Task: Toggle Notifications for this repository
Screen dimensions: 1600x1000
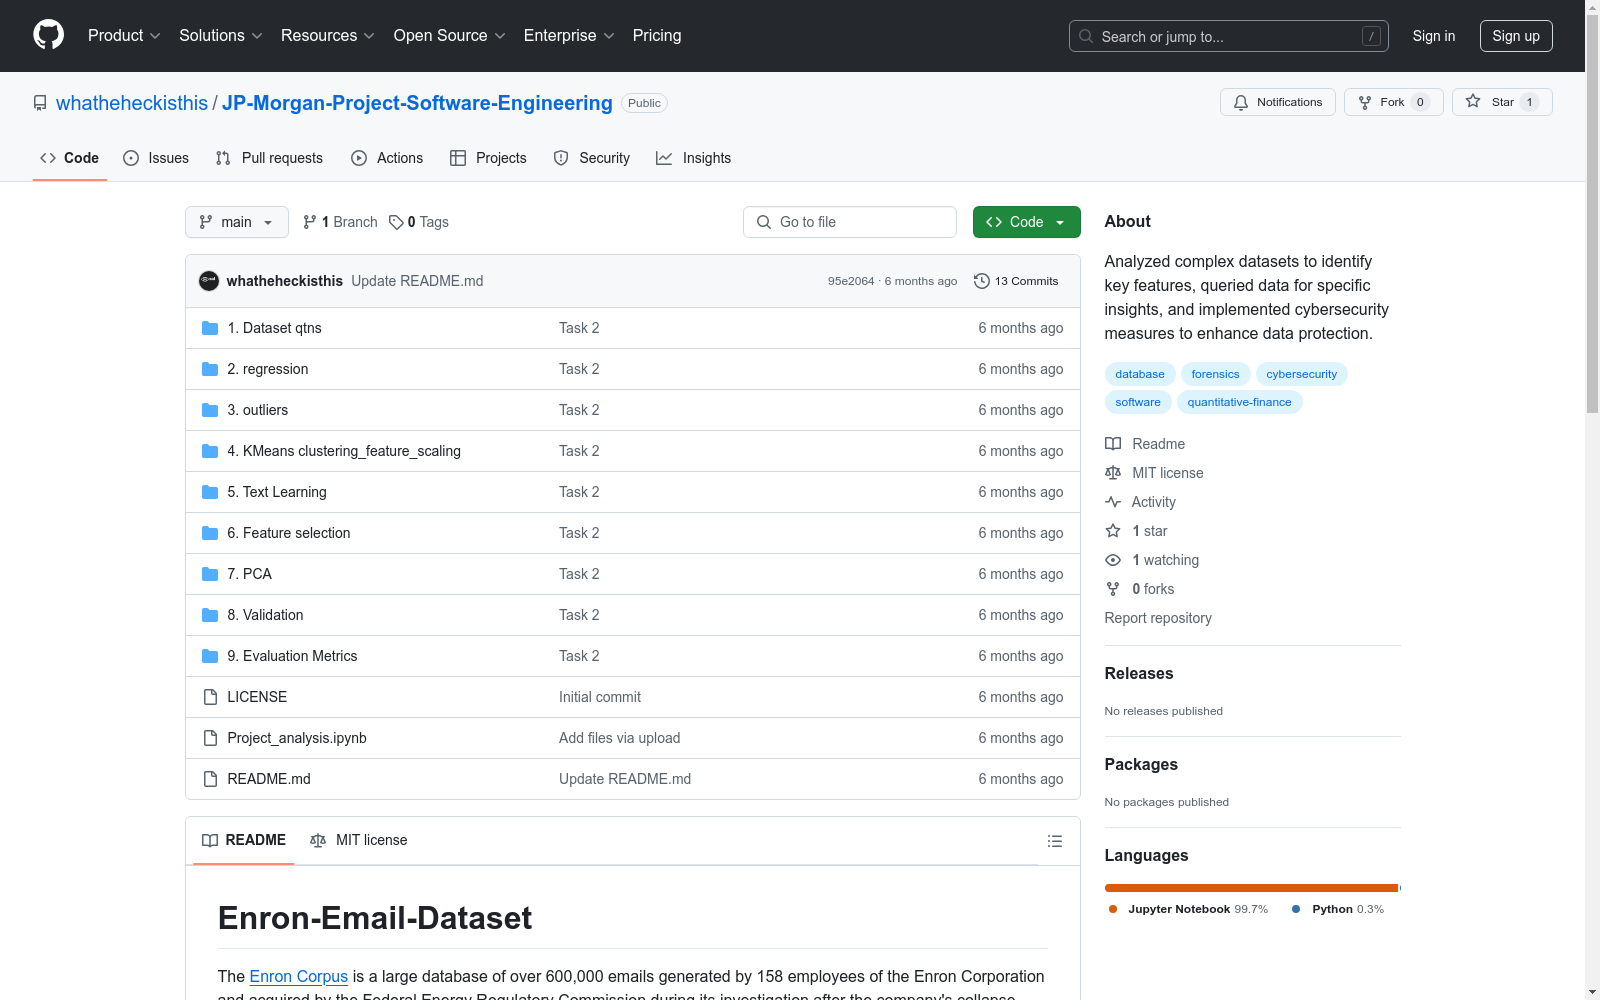Action: click(x=1277, y=101)
